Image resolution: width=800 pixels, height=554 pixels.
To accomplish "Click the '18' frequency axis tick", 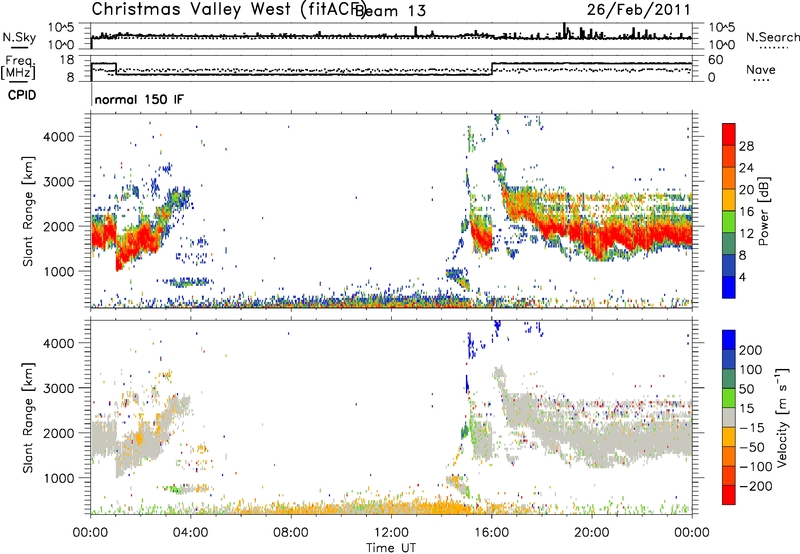I will point(67,60).
